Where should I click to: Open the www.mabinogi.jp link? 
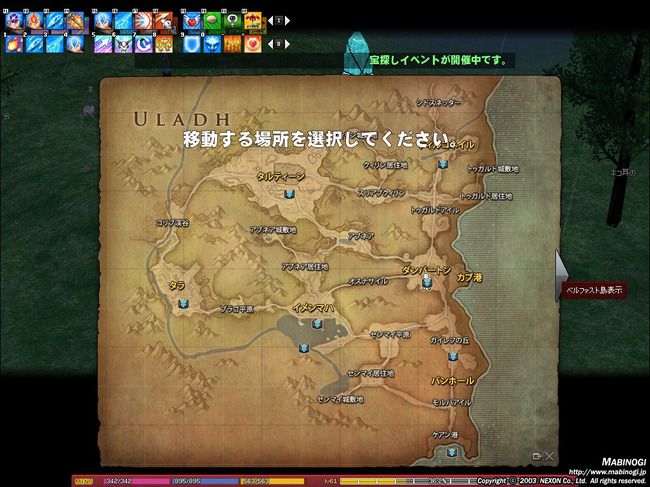[x=607, y=472]
